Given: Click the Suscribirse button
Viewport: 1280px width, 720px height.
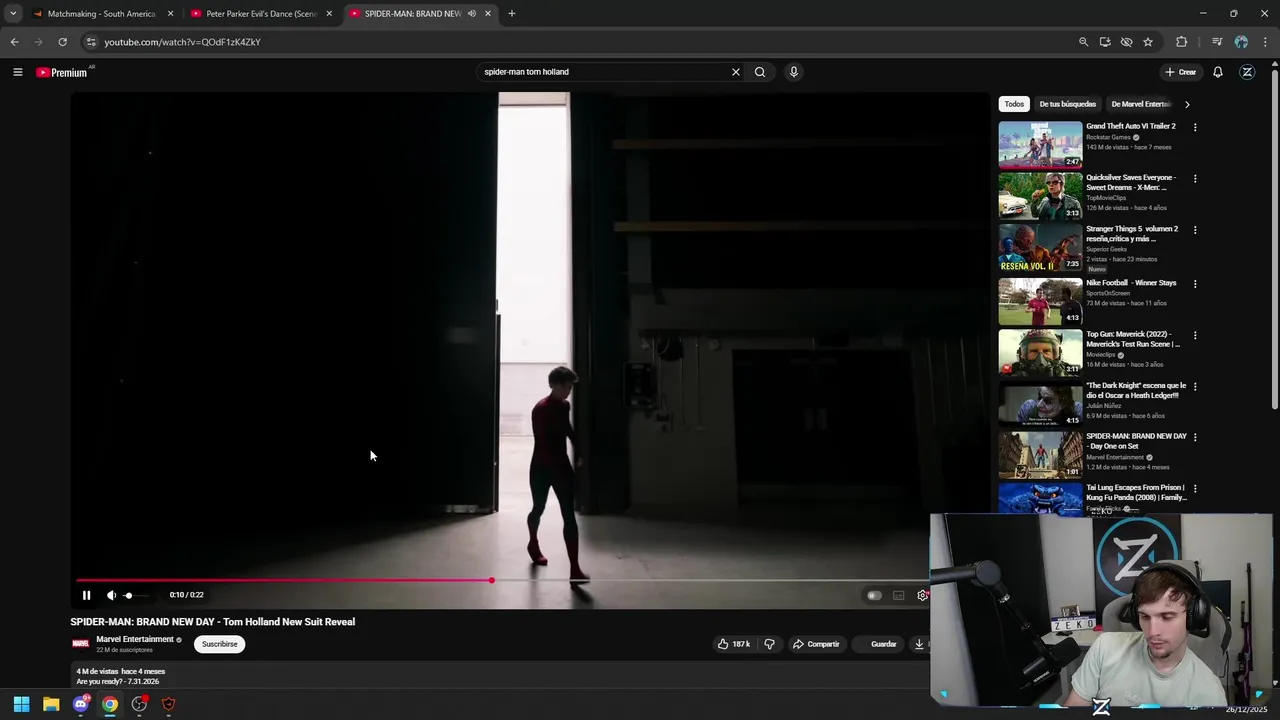Looking at the screenshot, I should click(x=220, y=644).
